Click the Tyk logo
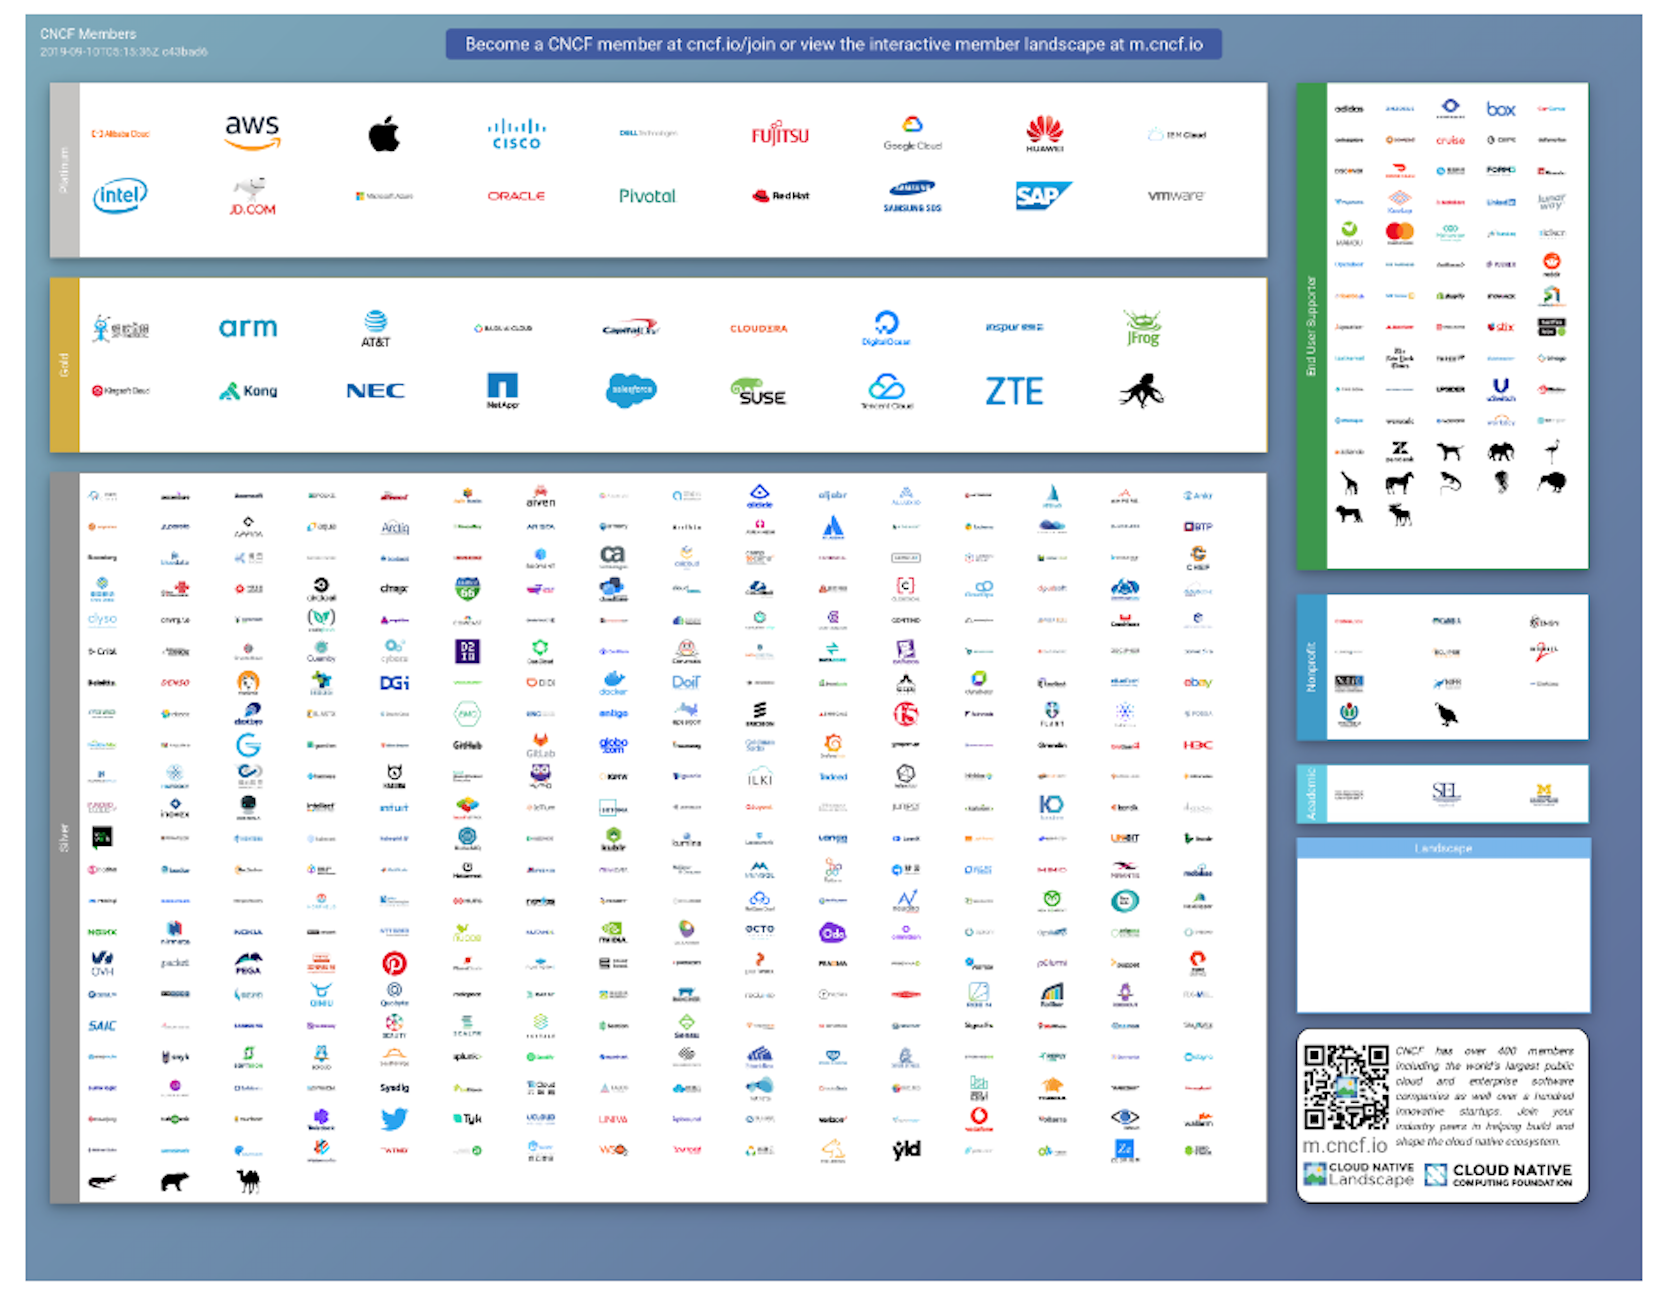 pyautogui.click(x=467, y=1119)
